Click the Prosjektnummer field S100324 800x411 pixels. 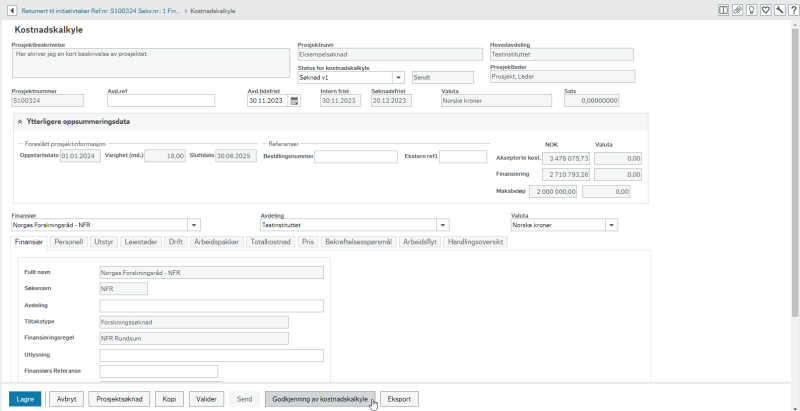[x=47, y=100]
